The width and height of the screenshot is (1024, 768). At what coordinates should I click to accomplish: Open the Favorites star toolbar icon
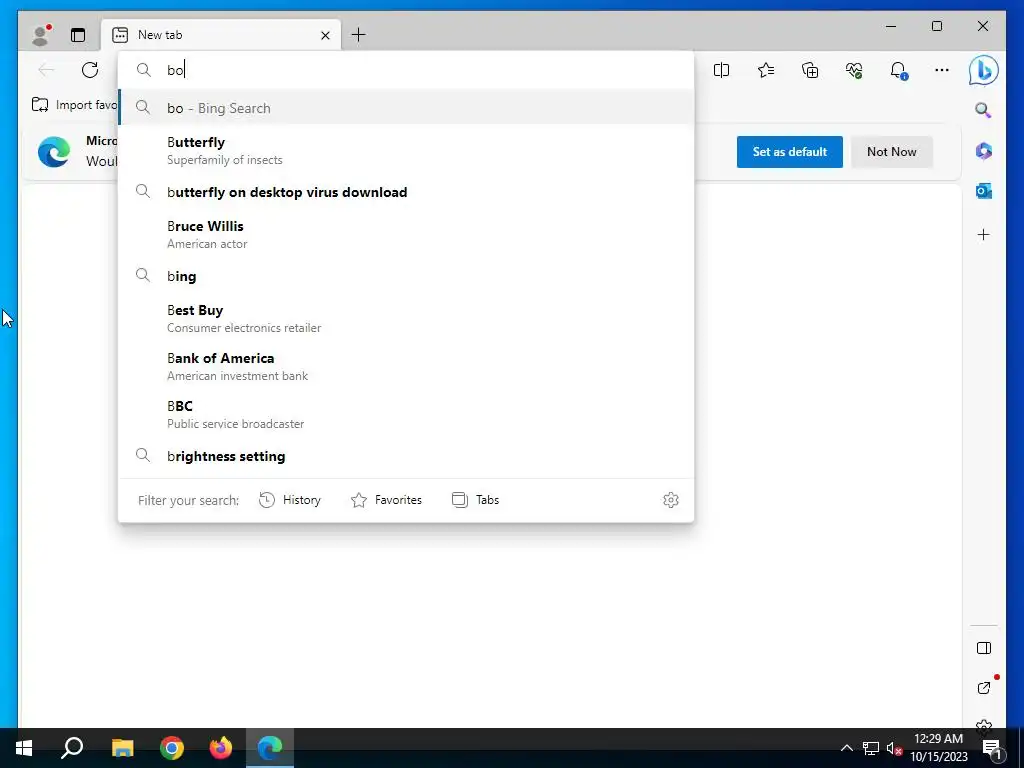766,70
